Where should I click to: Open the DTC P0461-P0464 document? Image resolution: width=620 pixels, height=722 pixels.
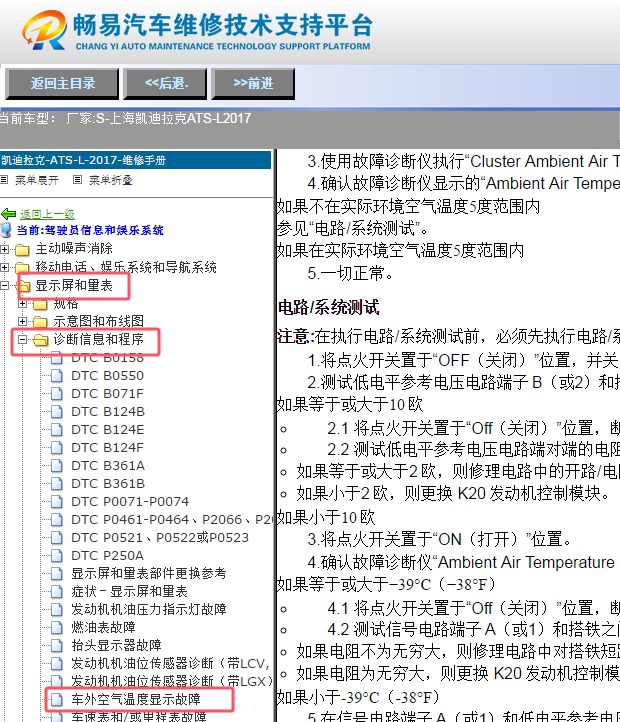click(172, 519)
